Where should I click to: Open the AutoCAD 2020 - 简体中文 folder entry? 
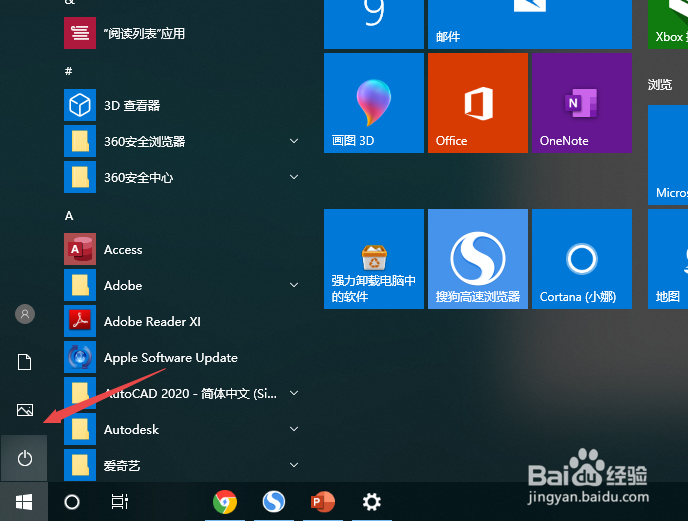182,393
